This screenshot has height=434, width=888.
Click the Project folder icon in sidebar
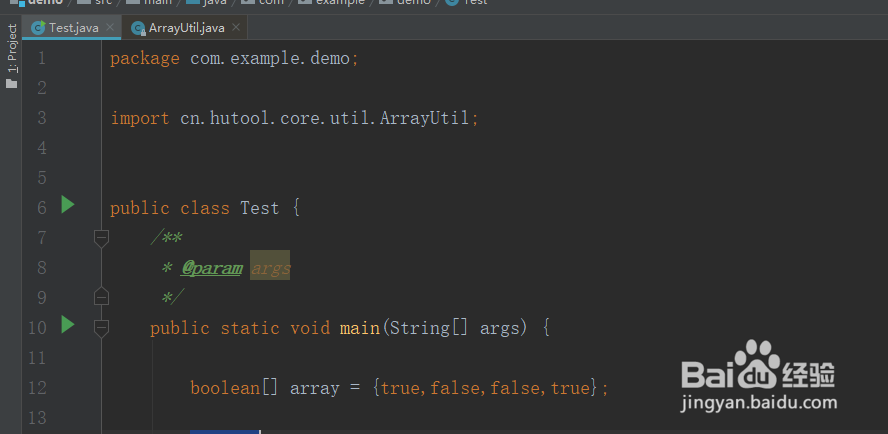12,84
